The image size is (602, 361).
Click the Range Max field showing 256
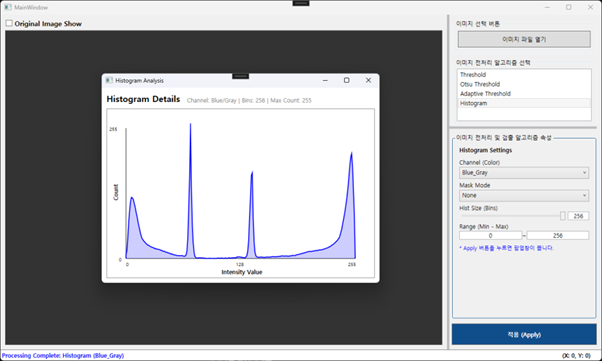[x=557, y=235]
